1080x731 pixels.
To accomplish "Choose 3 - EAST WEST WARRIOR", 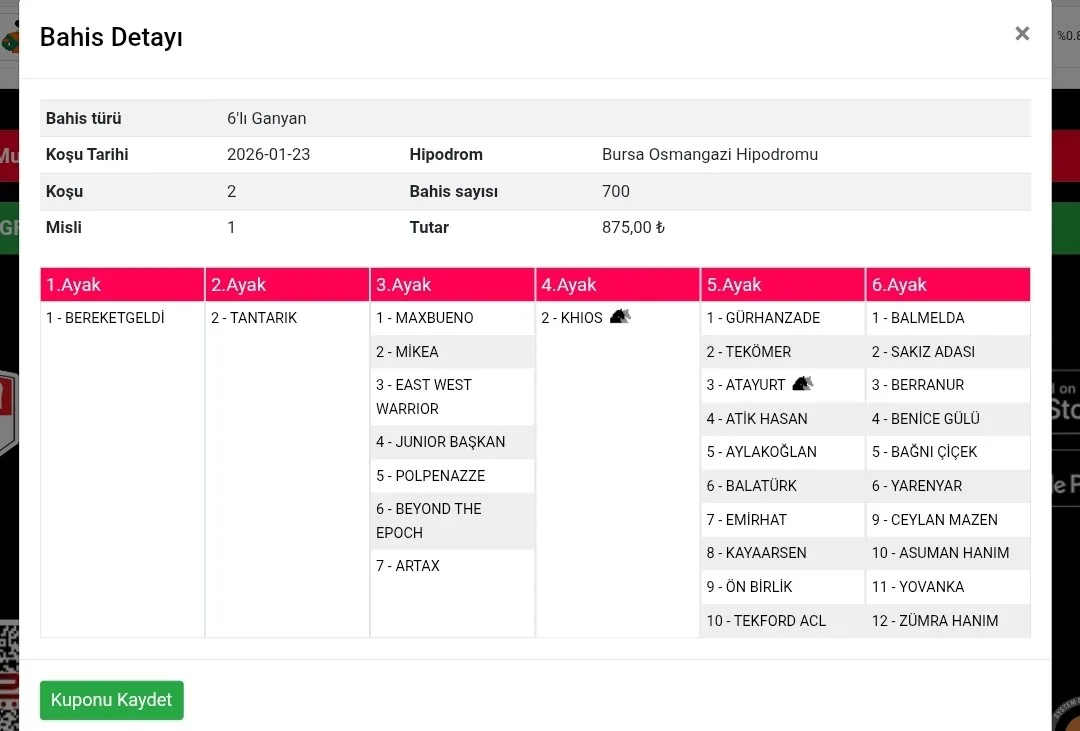I will [424, 397].
